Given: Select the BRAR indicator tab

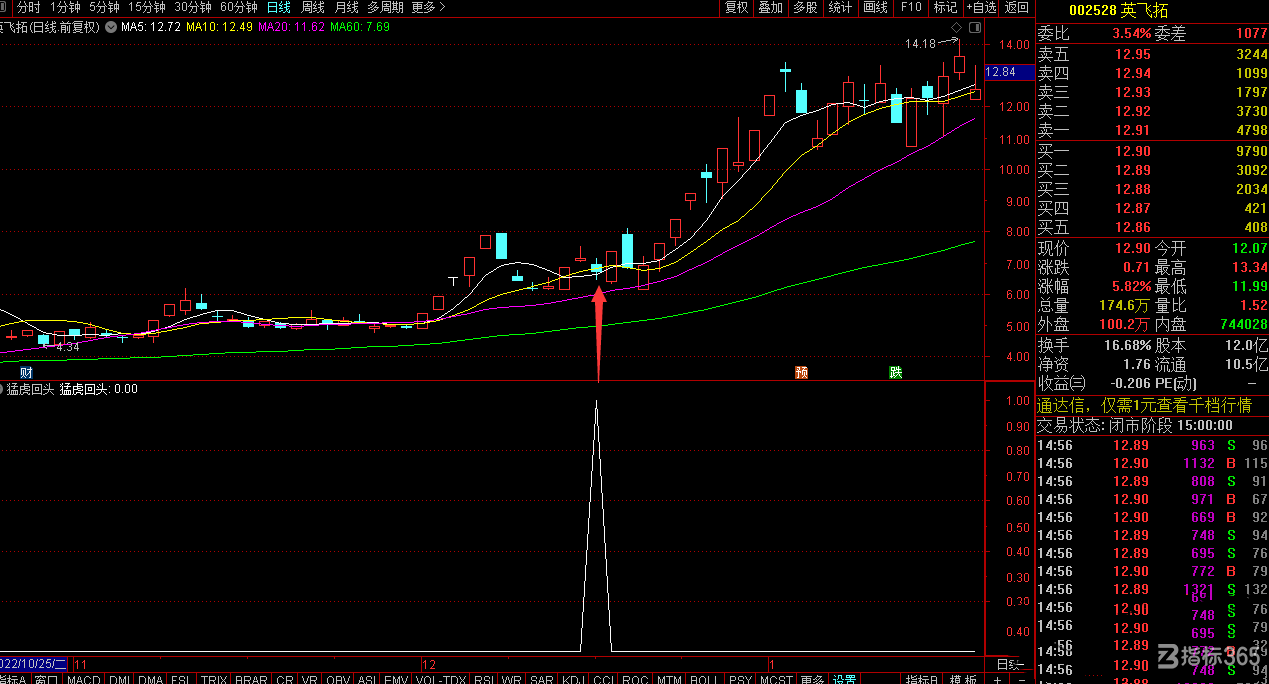Looking at the screenshot, I should click(252, 679).
